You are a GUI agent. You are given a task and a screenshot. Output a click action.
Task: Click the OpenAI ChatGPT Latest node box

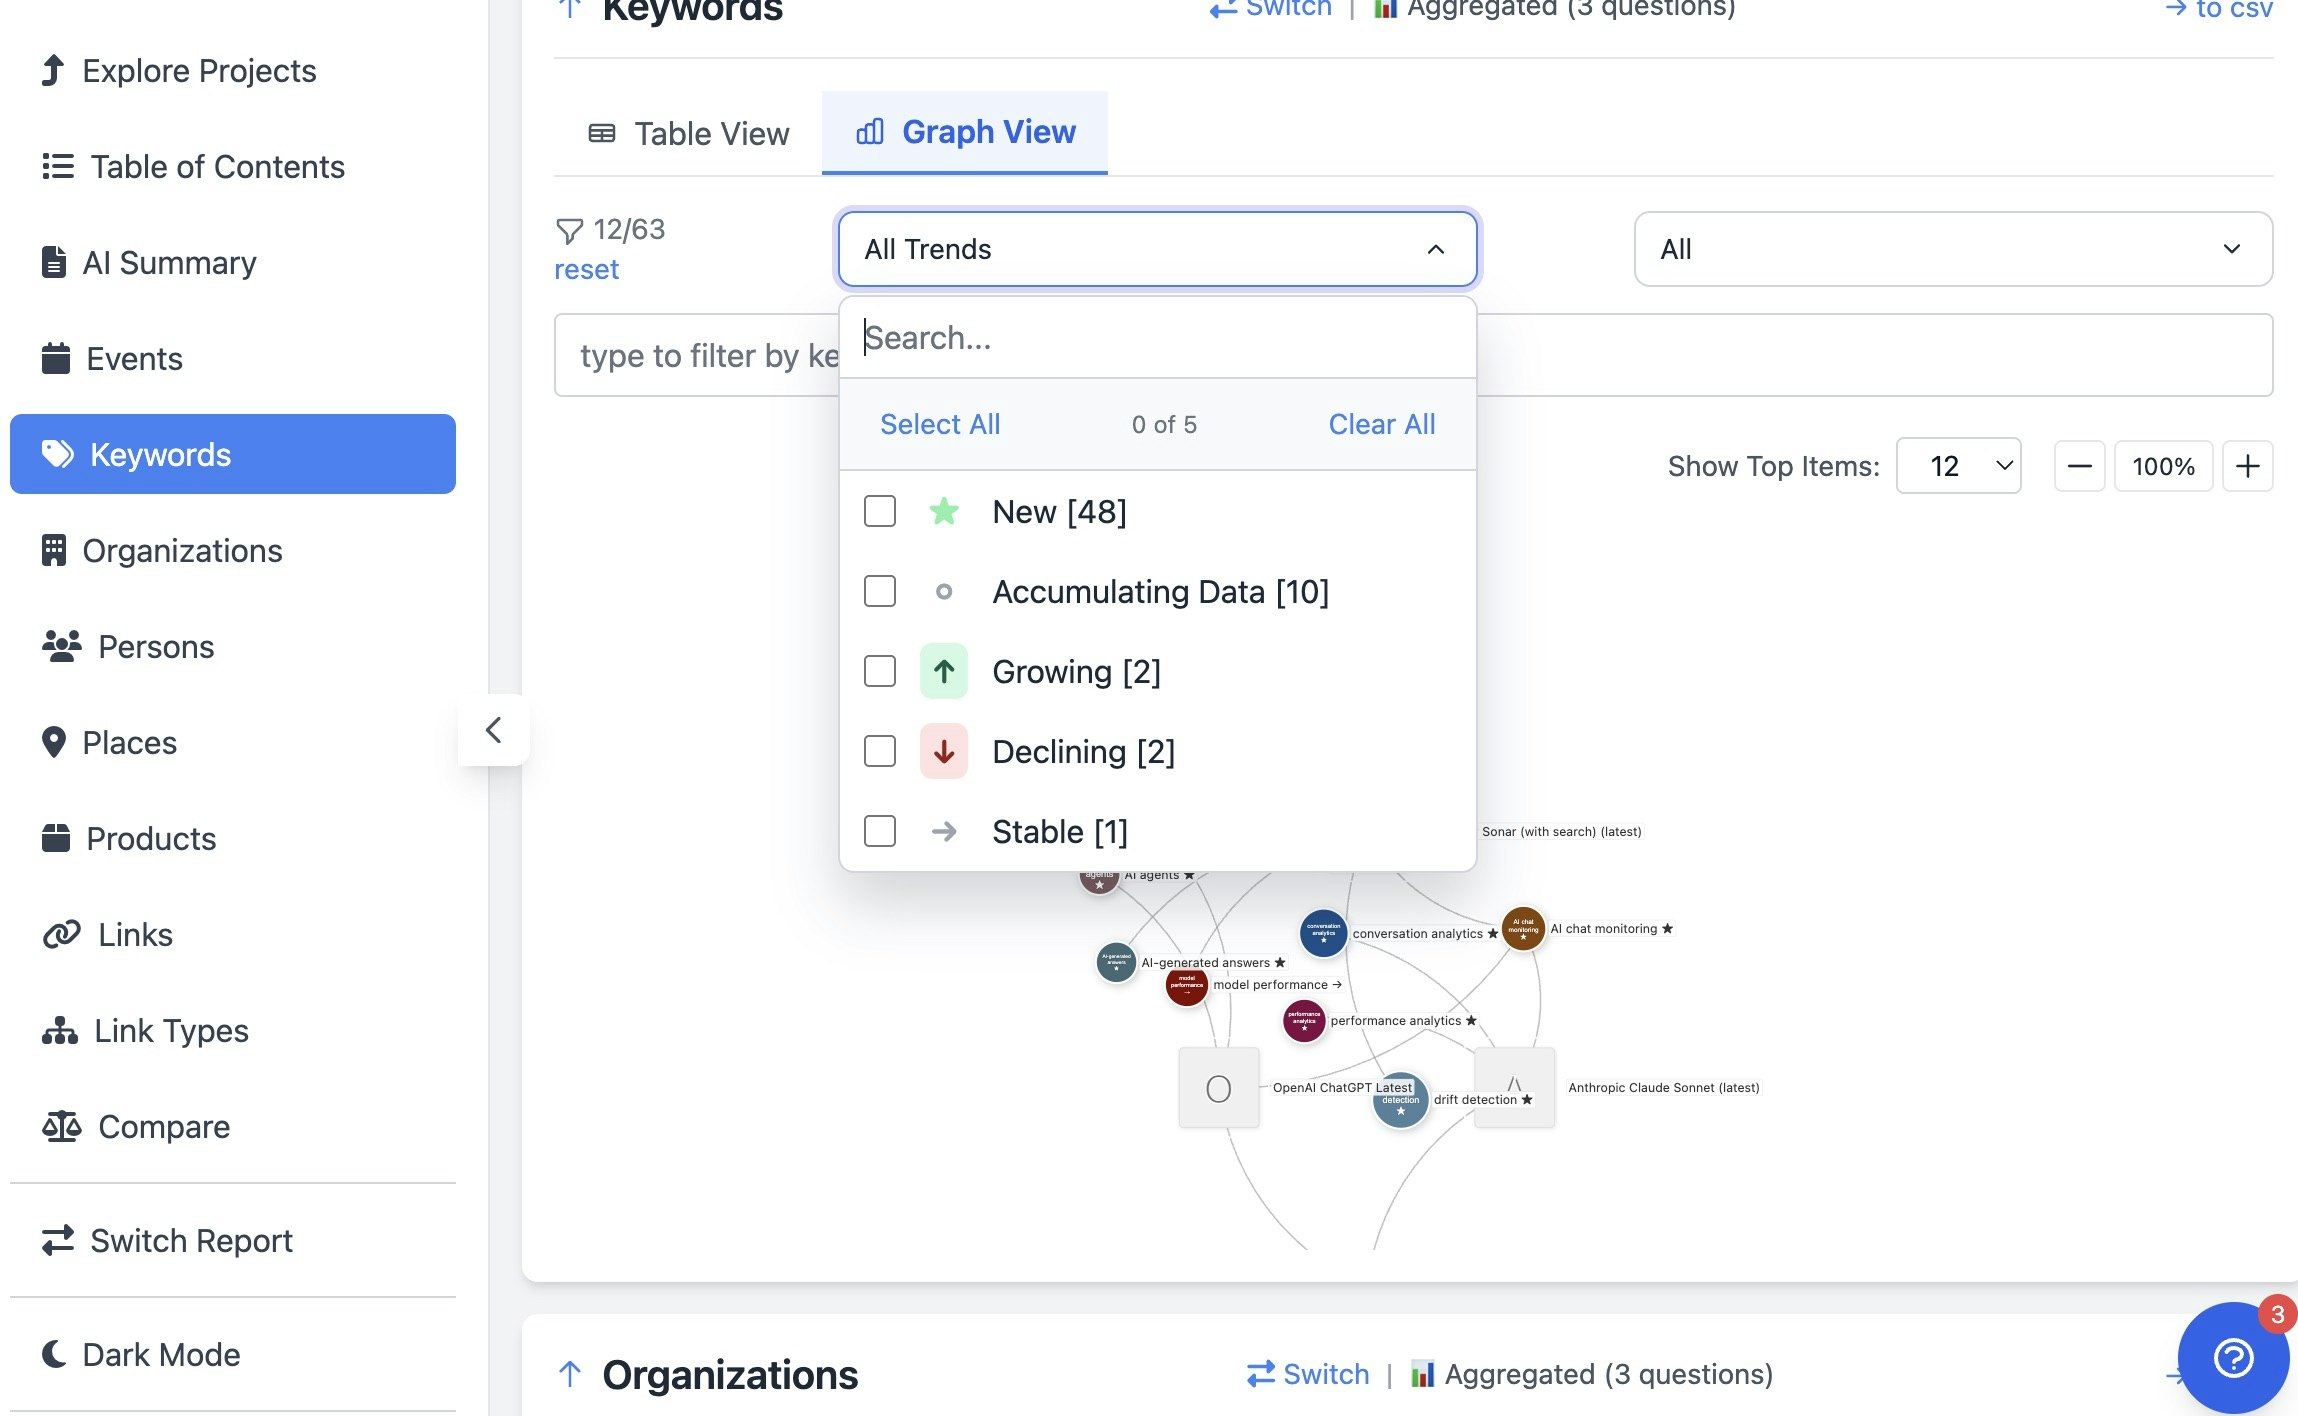point(1218,1088)
